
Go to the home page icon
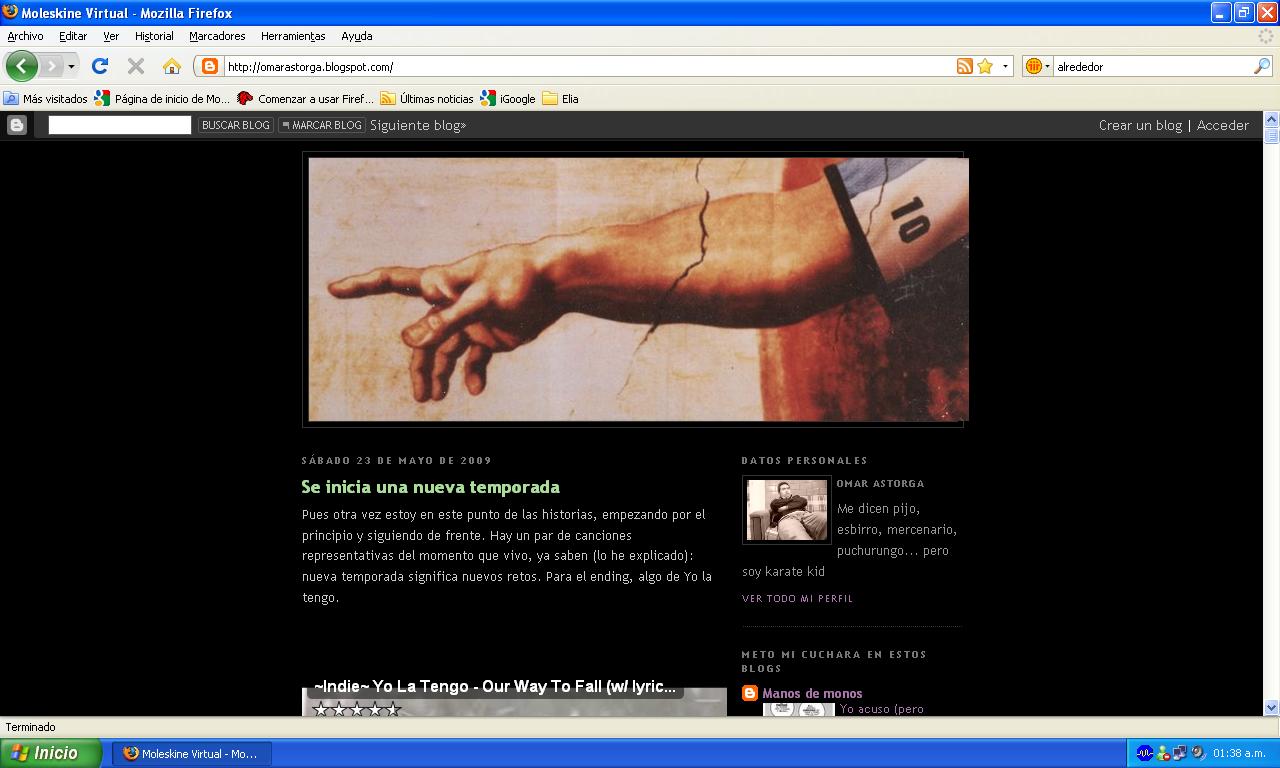(172, 66)
